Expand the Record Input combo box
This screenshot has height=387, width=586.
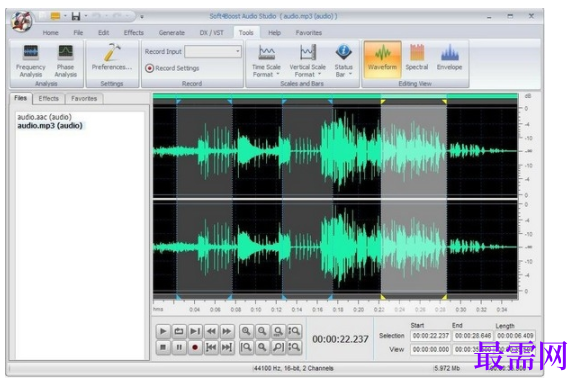click(x=213, y=52)
